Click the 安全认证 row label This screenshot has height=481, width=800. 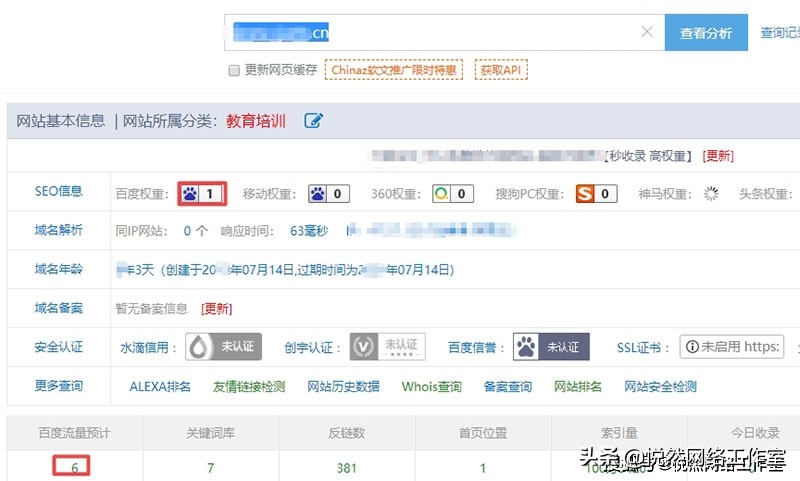[58, 347]
